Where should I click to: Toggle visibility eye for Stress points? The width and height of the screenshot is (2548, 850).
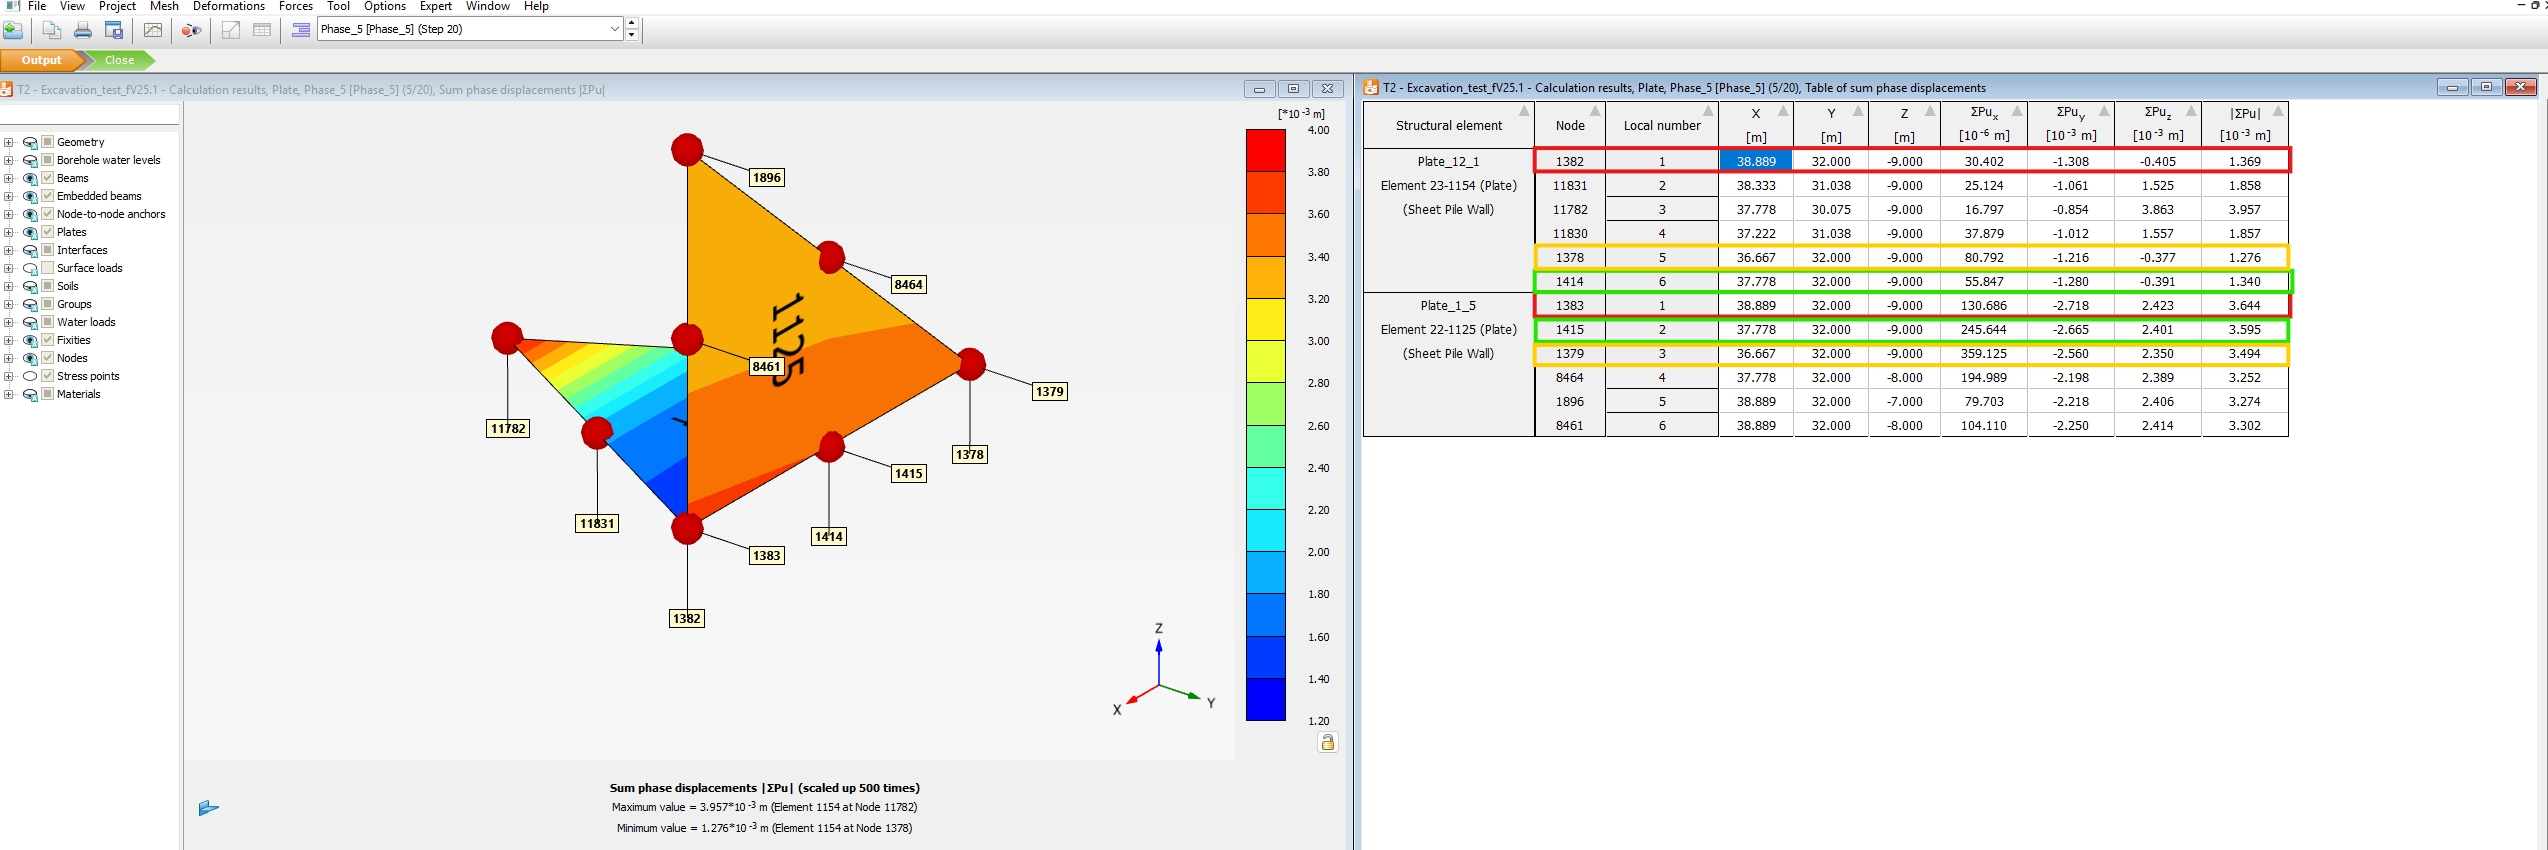(30, 377)
